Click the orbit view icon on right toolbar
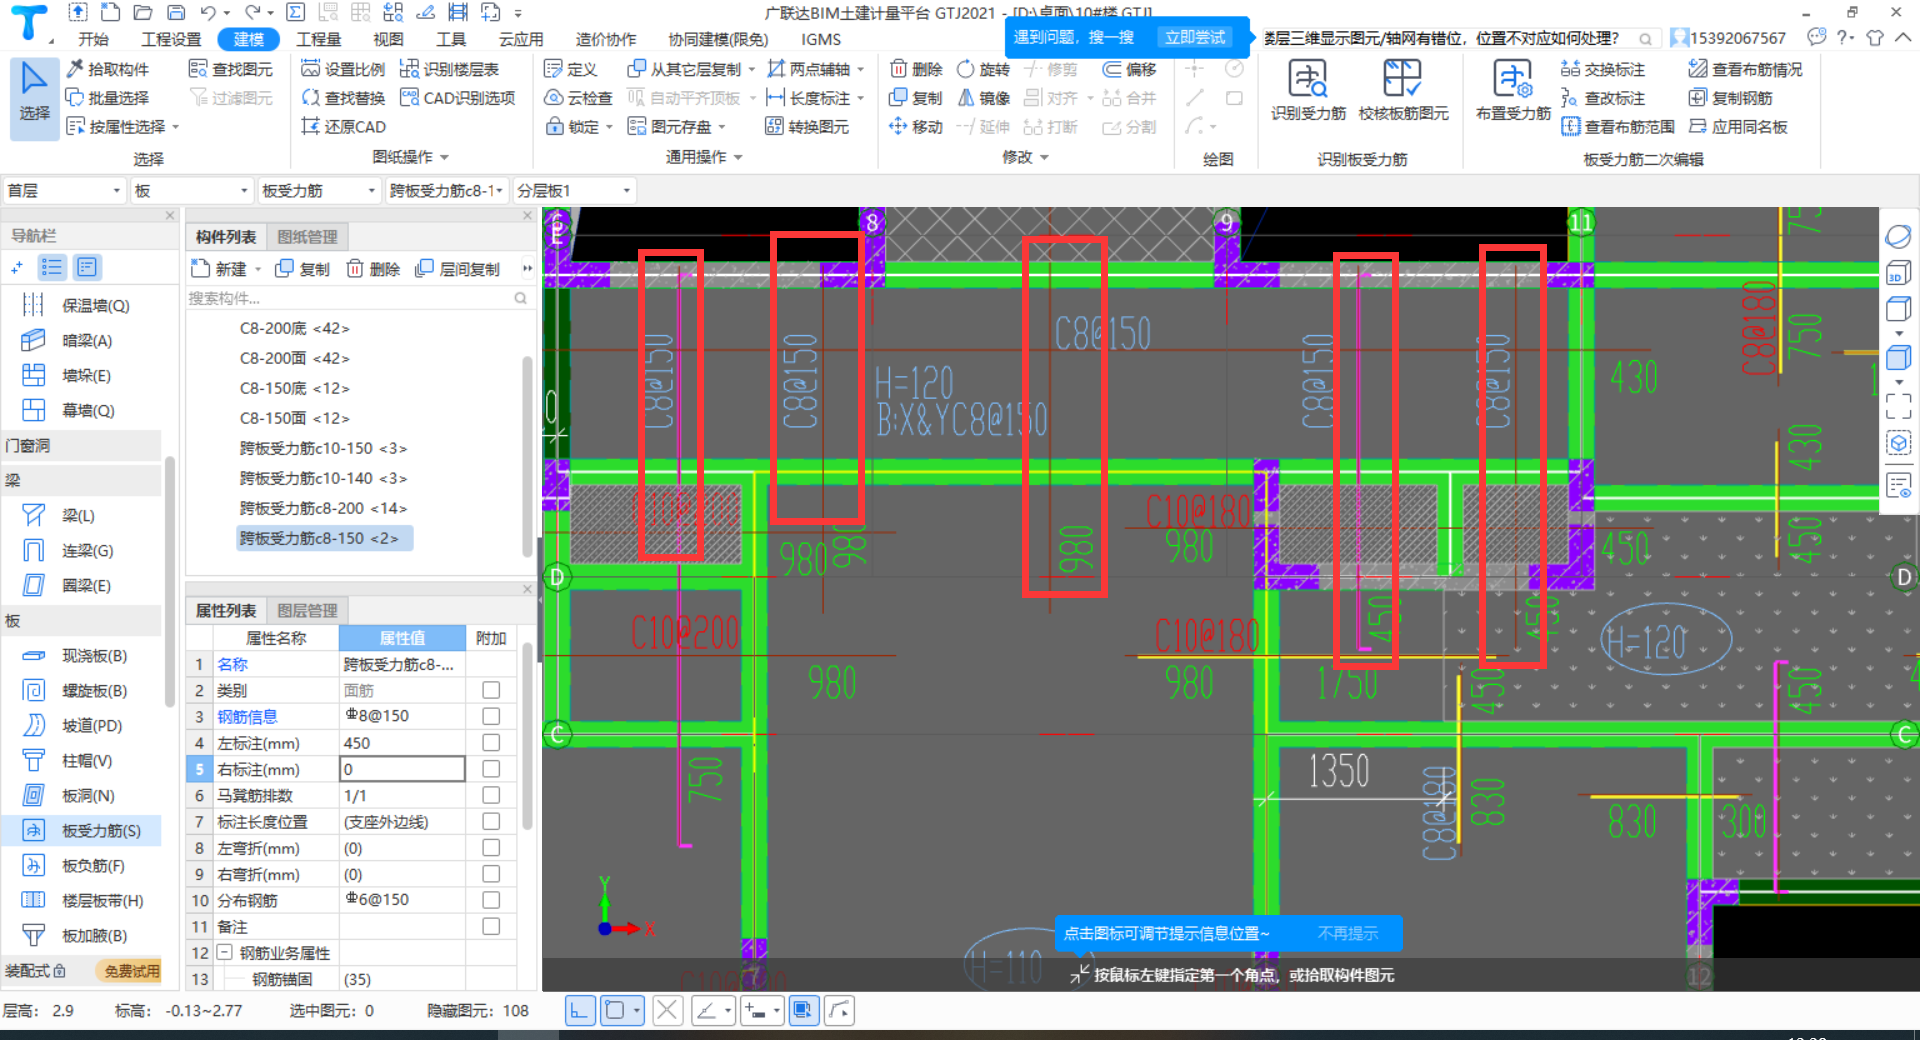Image resolution: width=1920 pixels, height=1040 pixels. click(1898, 236)
